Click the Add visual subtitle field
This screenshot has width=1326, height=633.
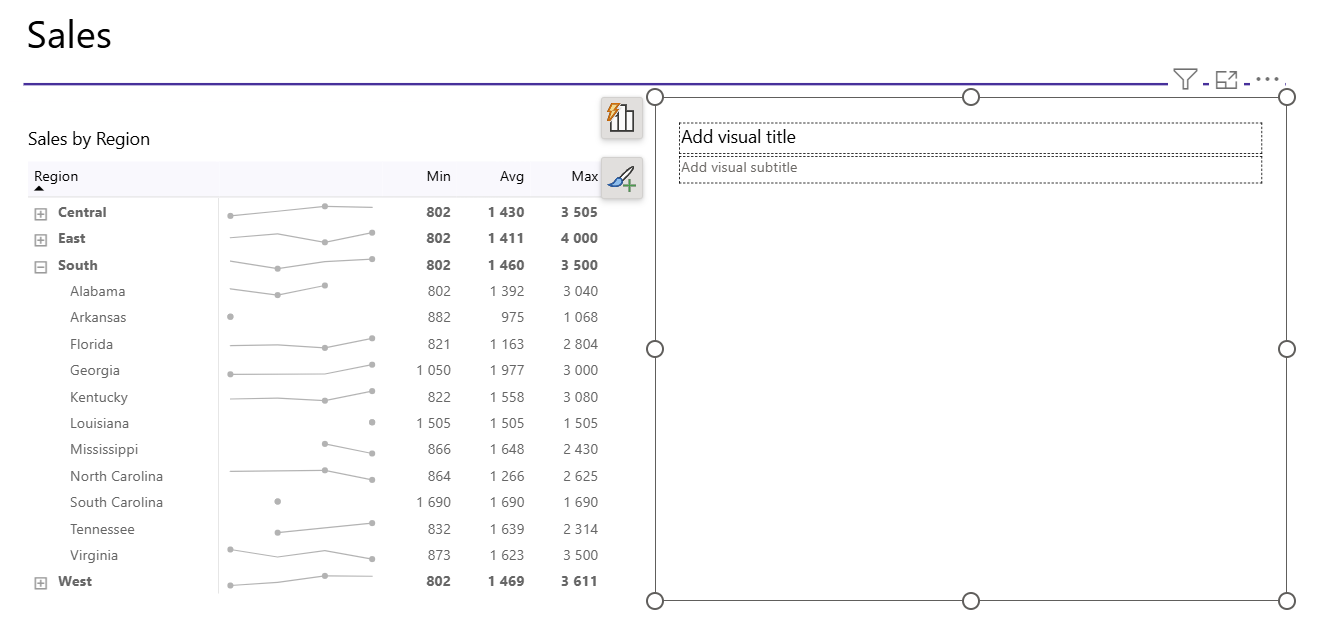(970, 168)
